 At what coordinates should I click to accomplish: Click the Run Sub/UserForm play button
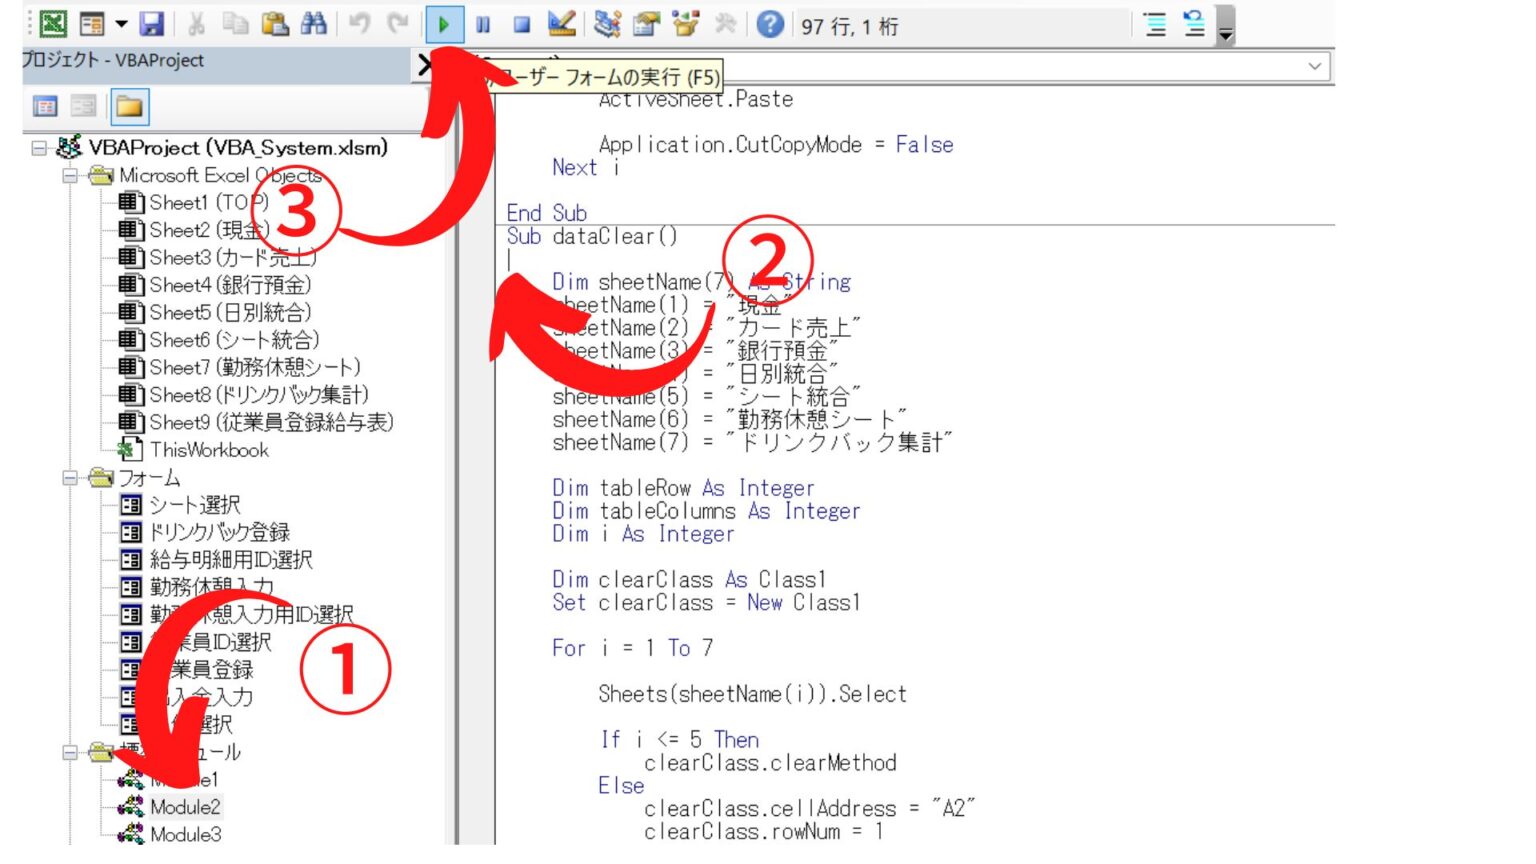pyautogui.click(x=444, y=24)
